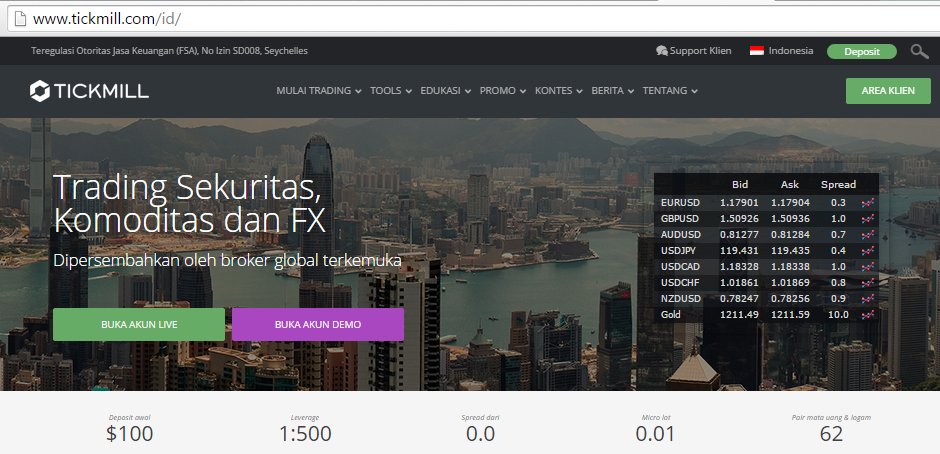
Task: Open chart icon for USDJPY row
Action: point(867,251)
